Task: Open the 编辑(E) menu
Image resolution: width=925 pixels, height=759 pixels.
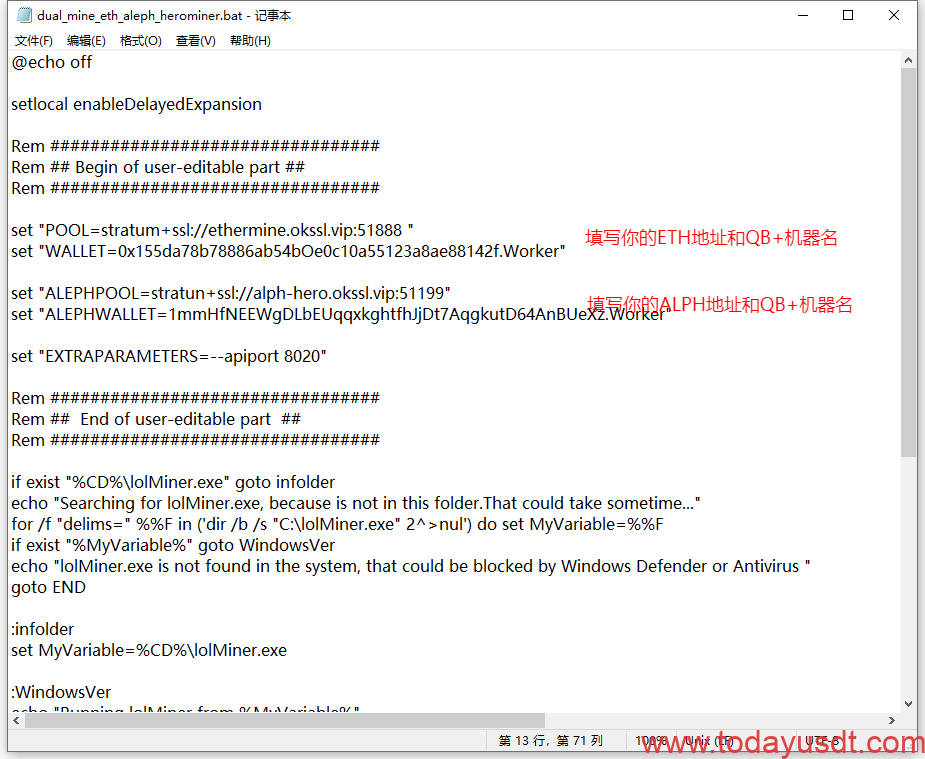Action: 86,41
